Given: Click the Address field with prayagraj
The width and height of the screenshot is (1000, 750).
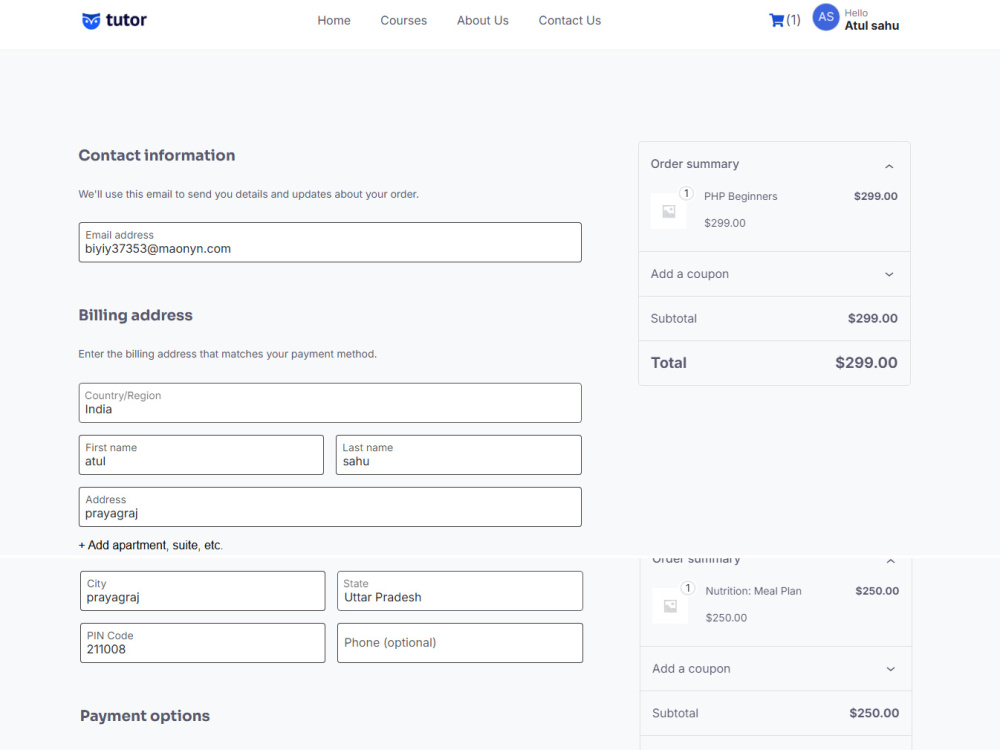Looking at the screenshot, I should [330, 507].
